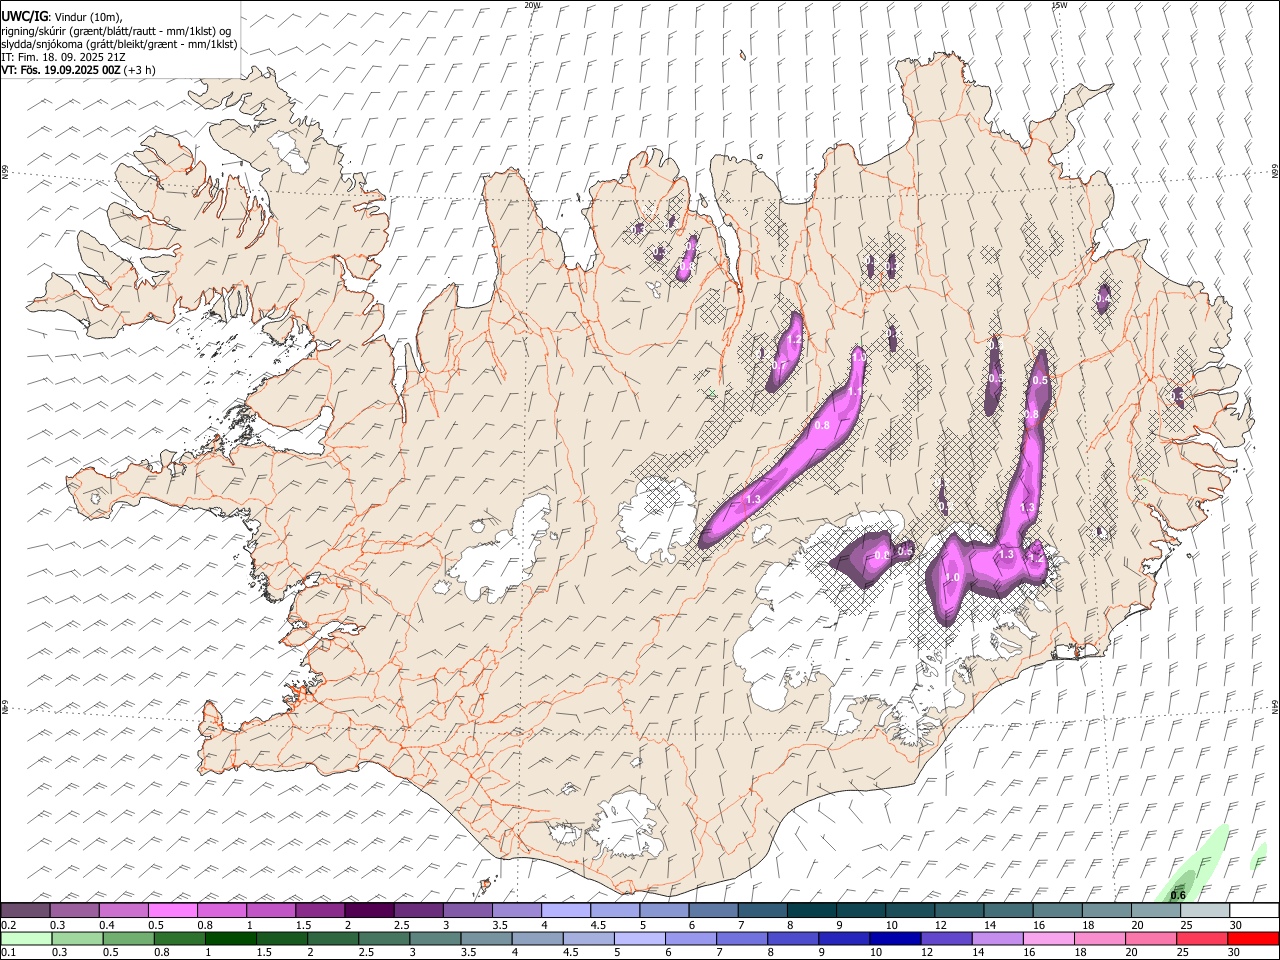The height and width of the screenshot is (960, 1280).
Task: Click the '15W' longitude label at the top edge
Action: click(x=1059, y=5)
